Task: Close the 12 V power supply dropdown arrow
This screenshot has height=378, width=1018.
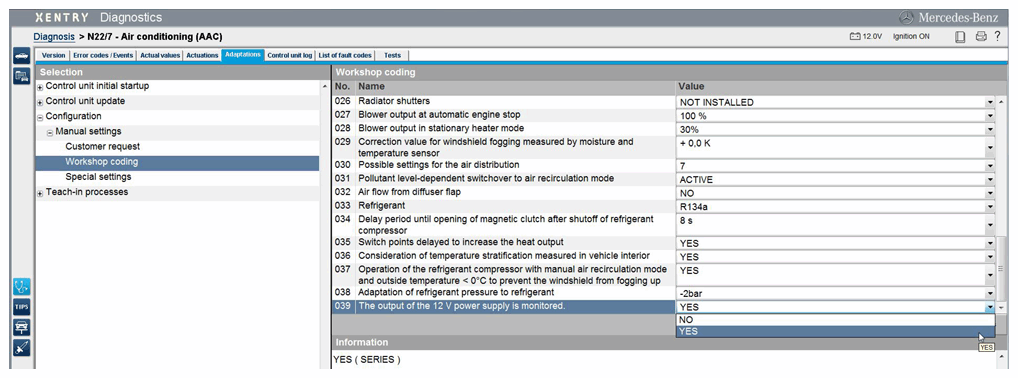Action: tap(989, 307)
